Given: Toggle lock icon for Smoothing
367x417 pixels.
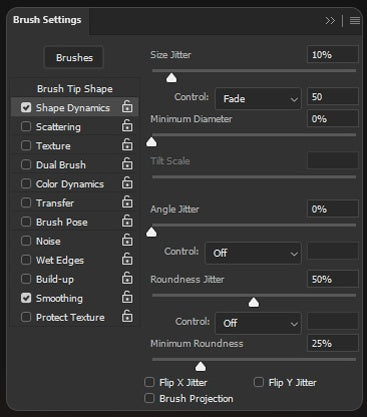Looking at the screenshot, I should (127, 297).
